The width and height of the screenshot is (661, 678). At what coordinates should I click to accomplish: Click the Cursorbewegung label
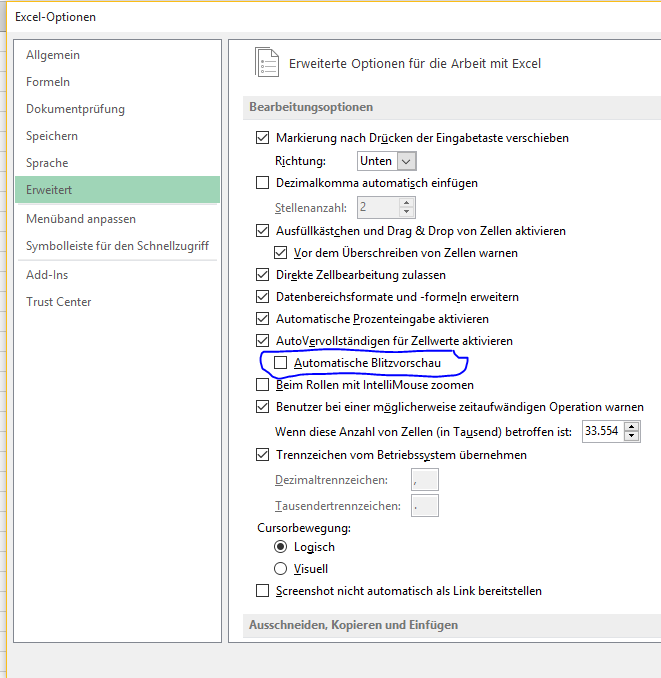coord(304,528)
